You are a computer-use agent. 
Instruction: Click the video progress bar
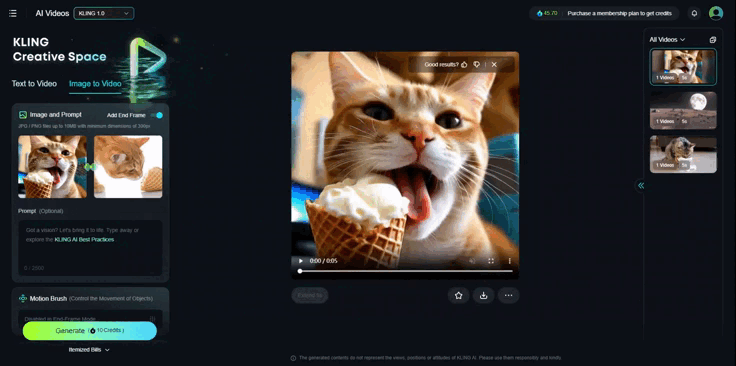(406, 271)
